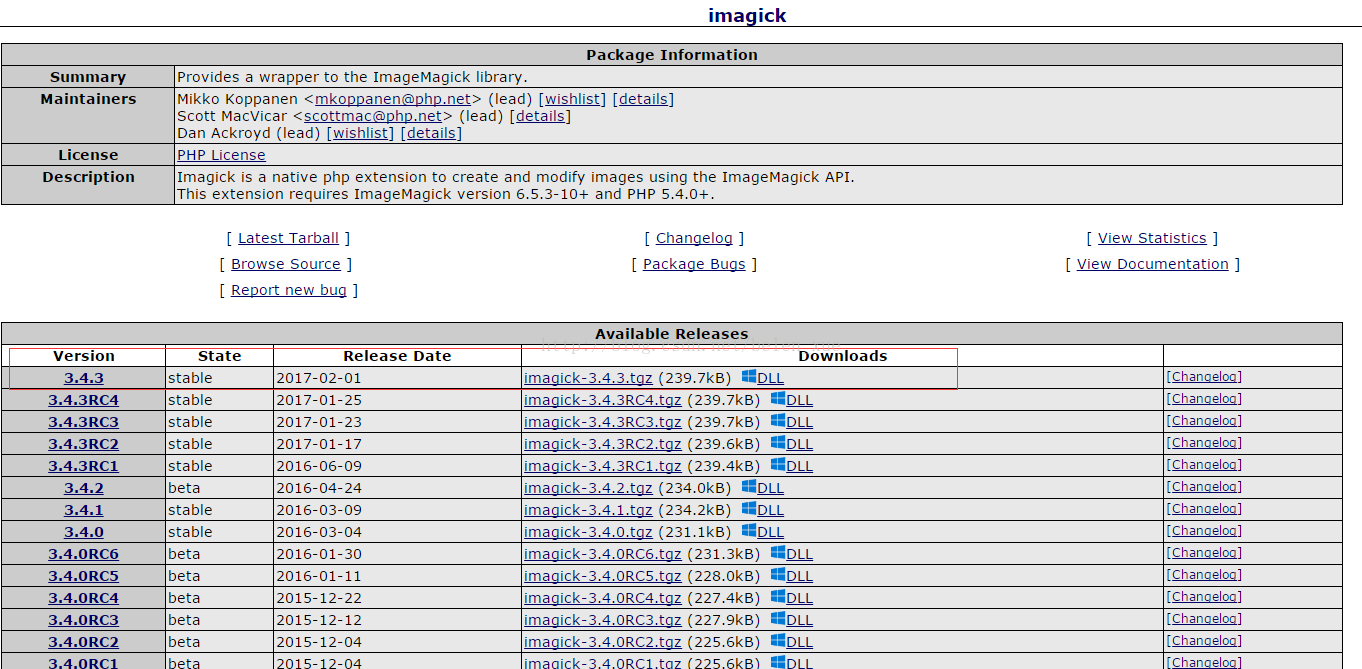Download imagick-3.4.3RC3.tgz
This screenshot has width=1362, height=669.
point(603,422)
